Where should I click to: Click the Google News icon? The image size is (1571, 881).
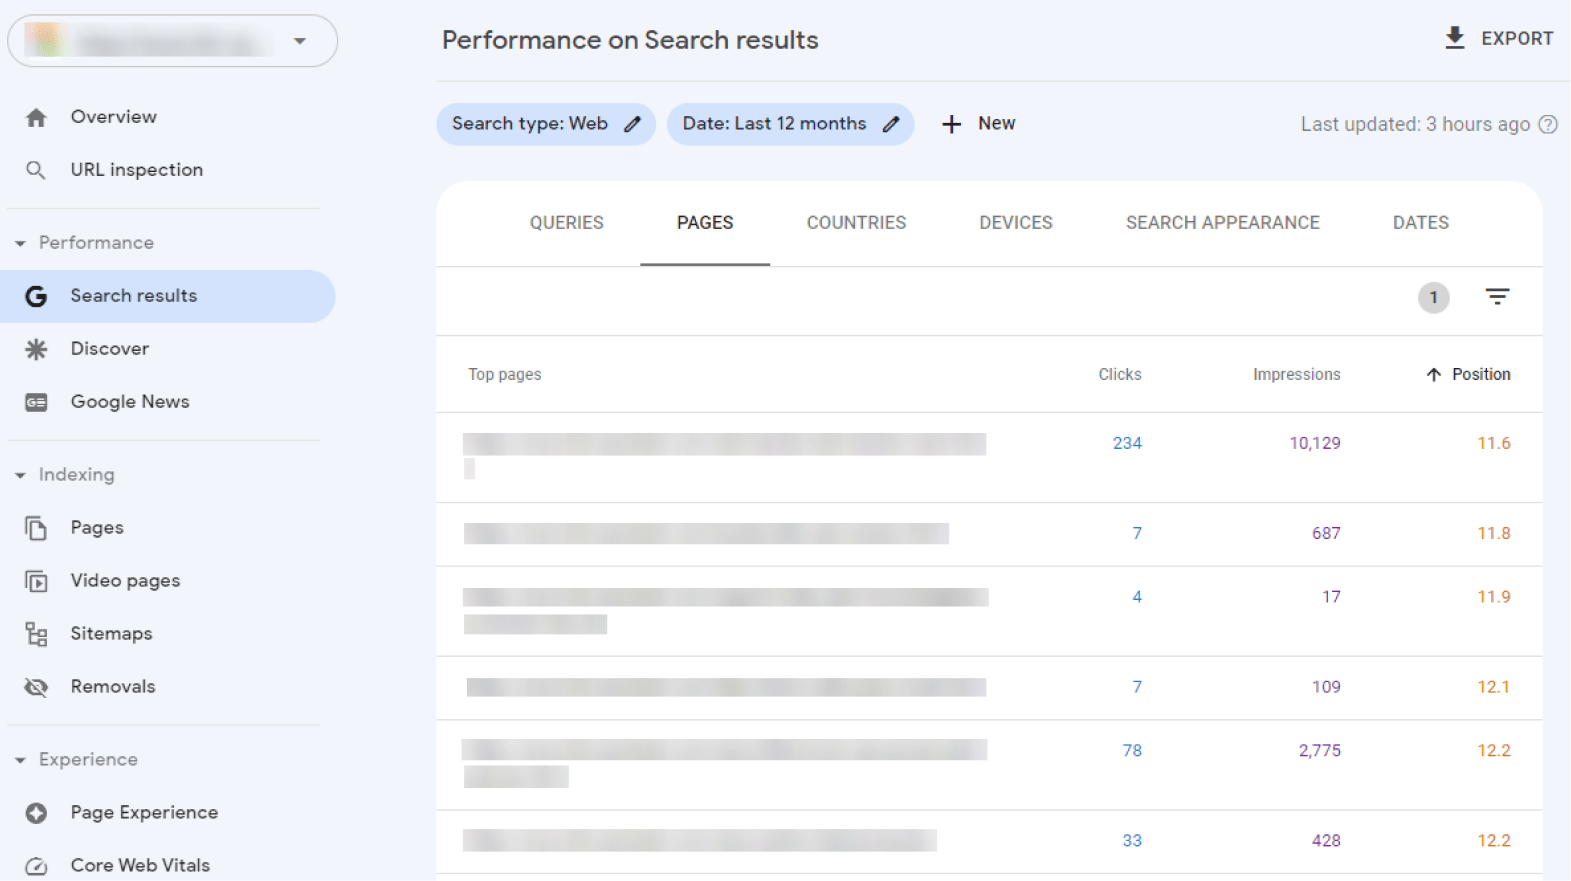tap(36, 402)
